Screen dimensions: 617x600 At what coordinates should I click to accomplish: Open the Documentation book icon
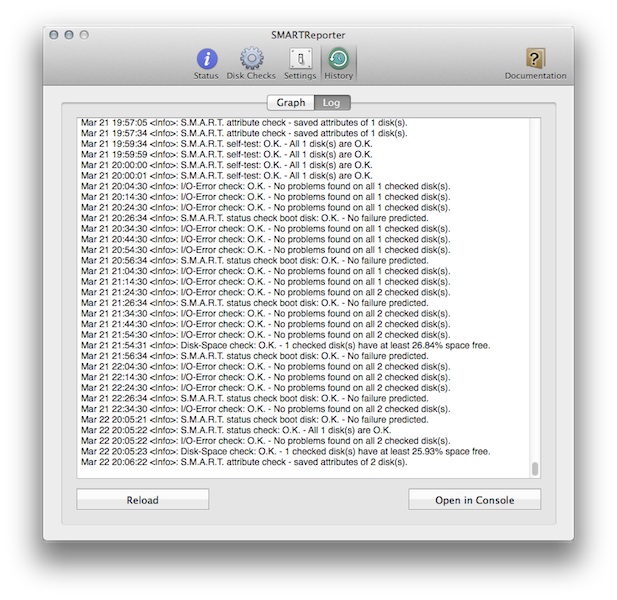coord(535,60)
